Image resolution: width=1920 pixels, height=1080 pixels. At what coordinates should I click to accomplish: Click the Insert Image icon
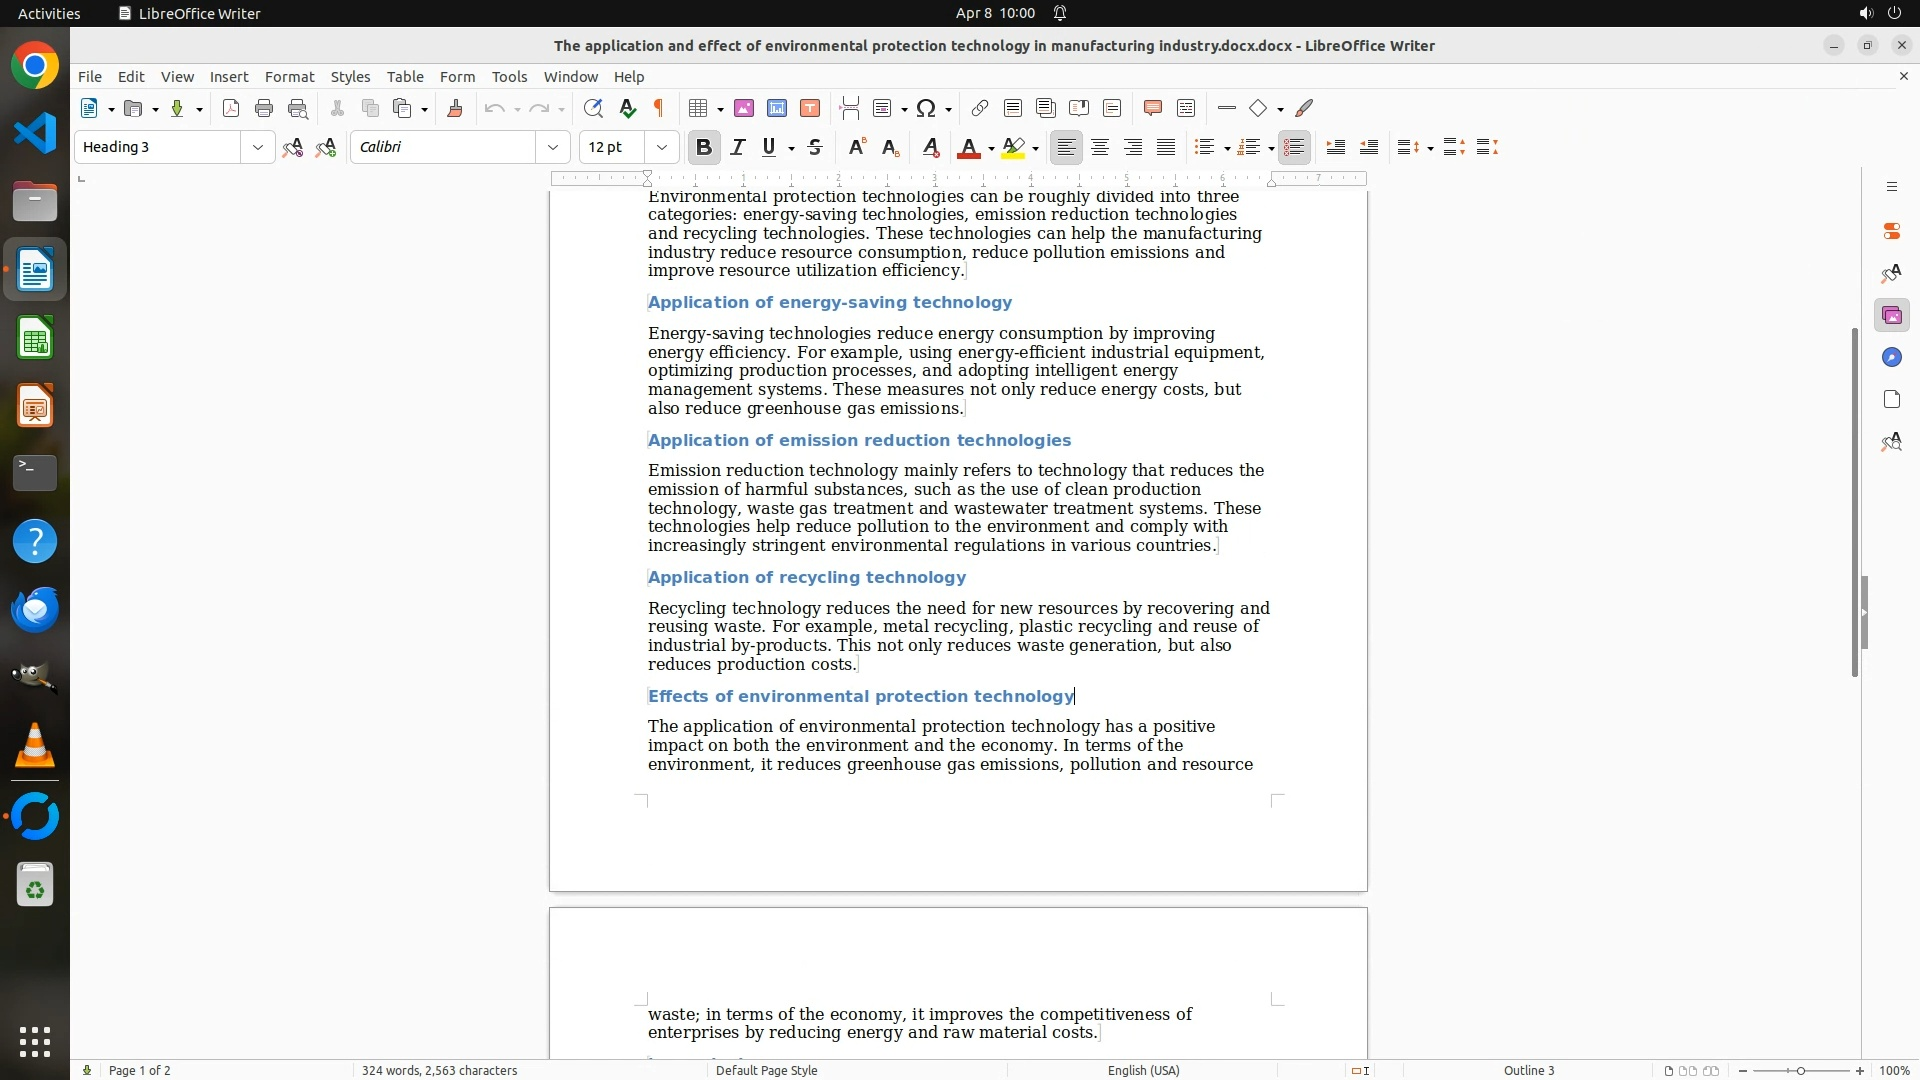pos(743,109)
